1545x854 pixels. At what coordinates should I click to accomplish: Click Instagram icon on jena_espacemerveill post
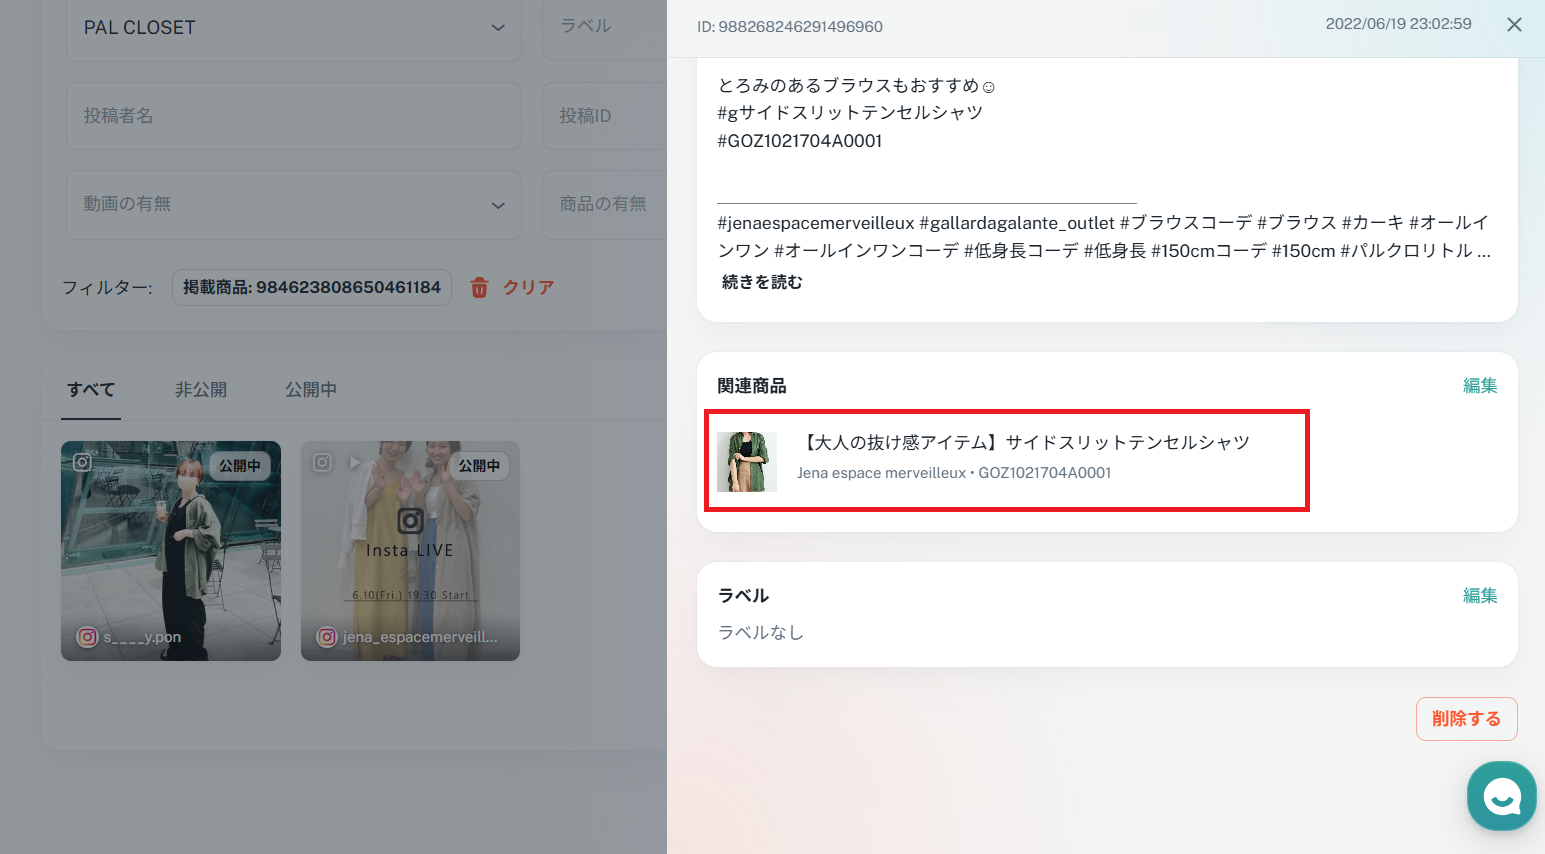pos(327,637)
